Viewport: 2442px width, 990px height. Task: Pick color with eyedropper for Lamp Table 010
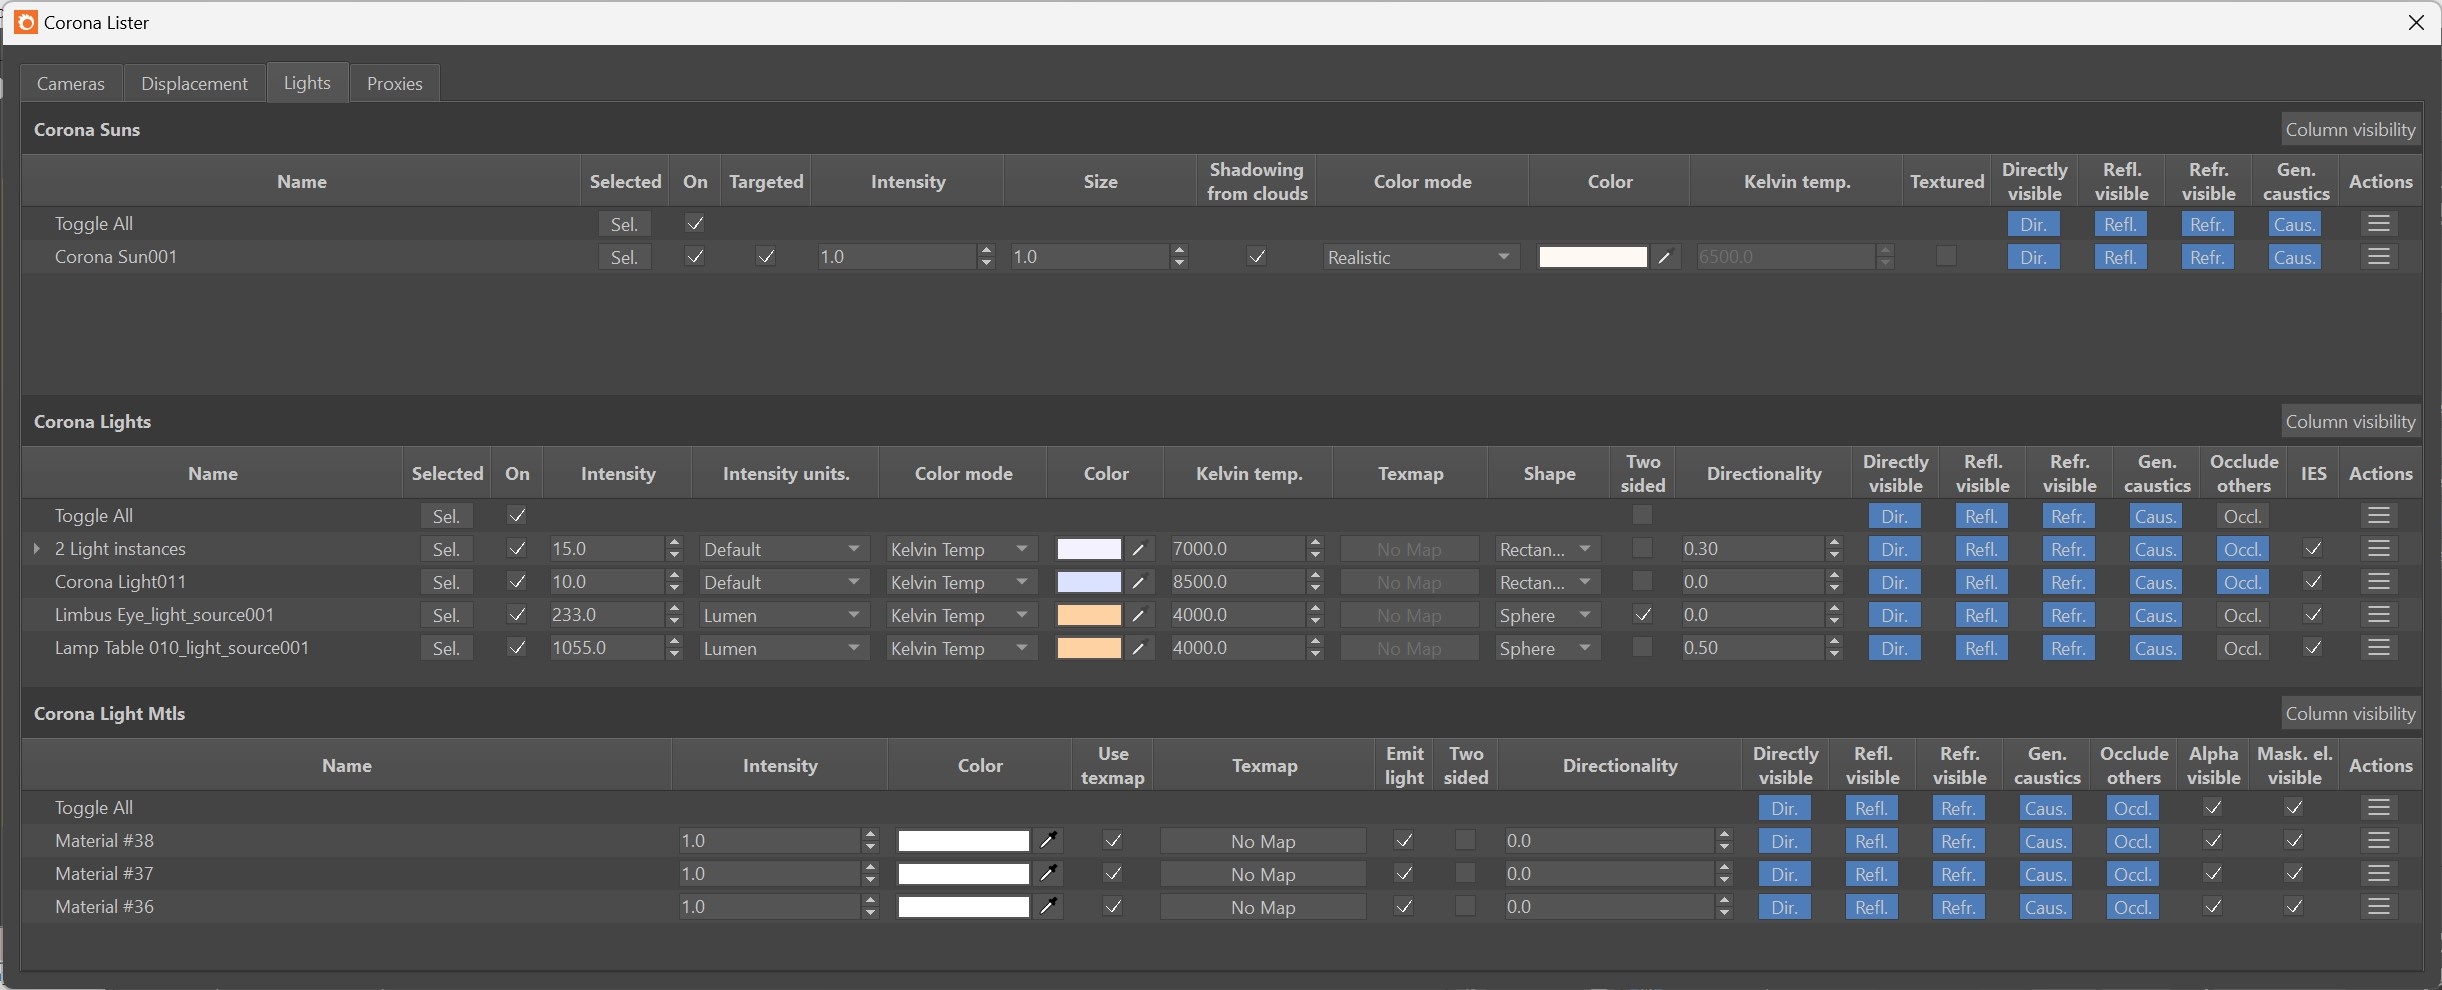click(x=1138, y=648)
